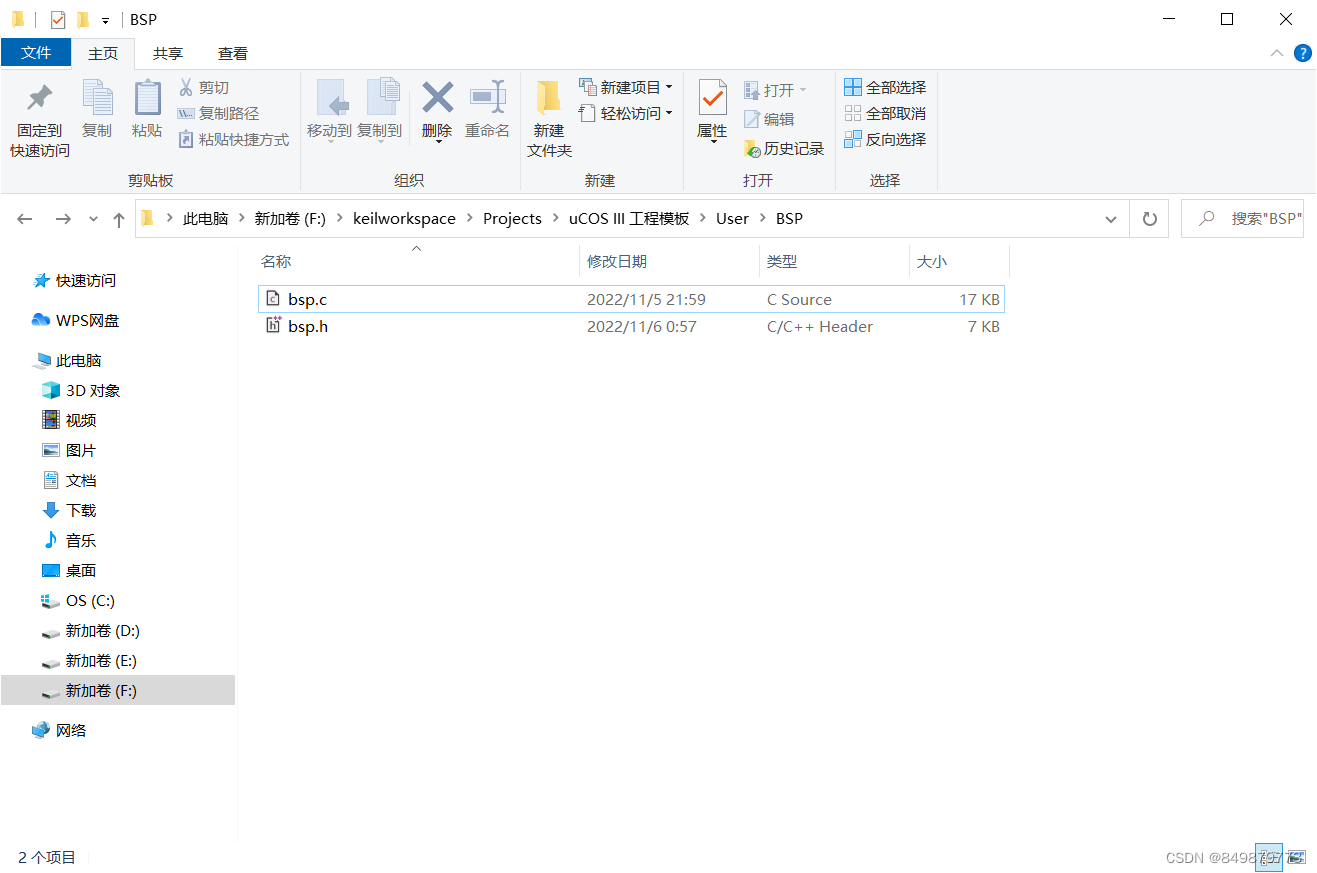
Task: Open Desktop (桌面) in the sidebar
Action: tap(69, 571)
